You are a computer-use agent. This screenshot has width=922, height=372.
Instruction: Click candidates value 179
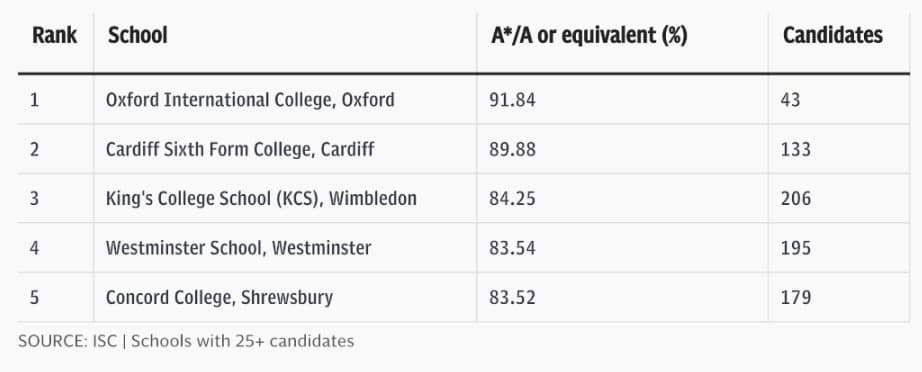click(x=796, y=297)
